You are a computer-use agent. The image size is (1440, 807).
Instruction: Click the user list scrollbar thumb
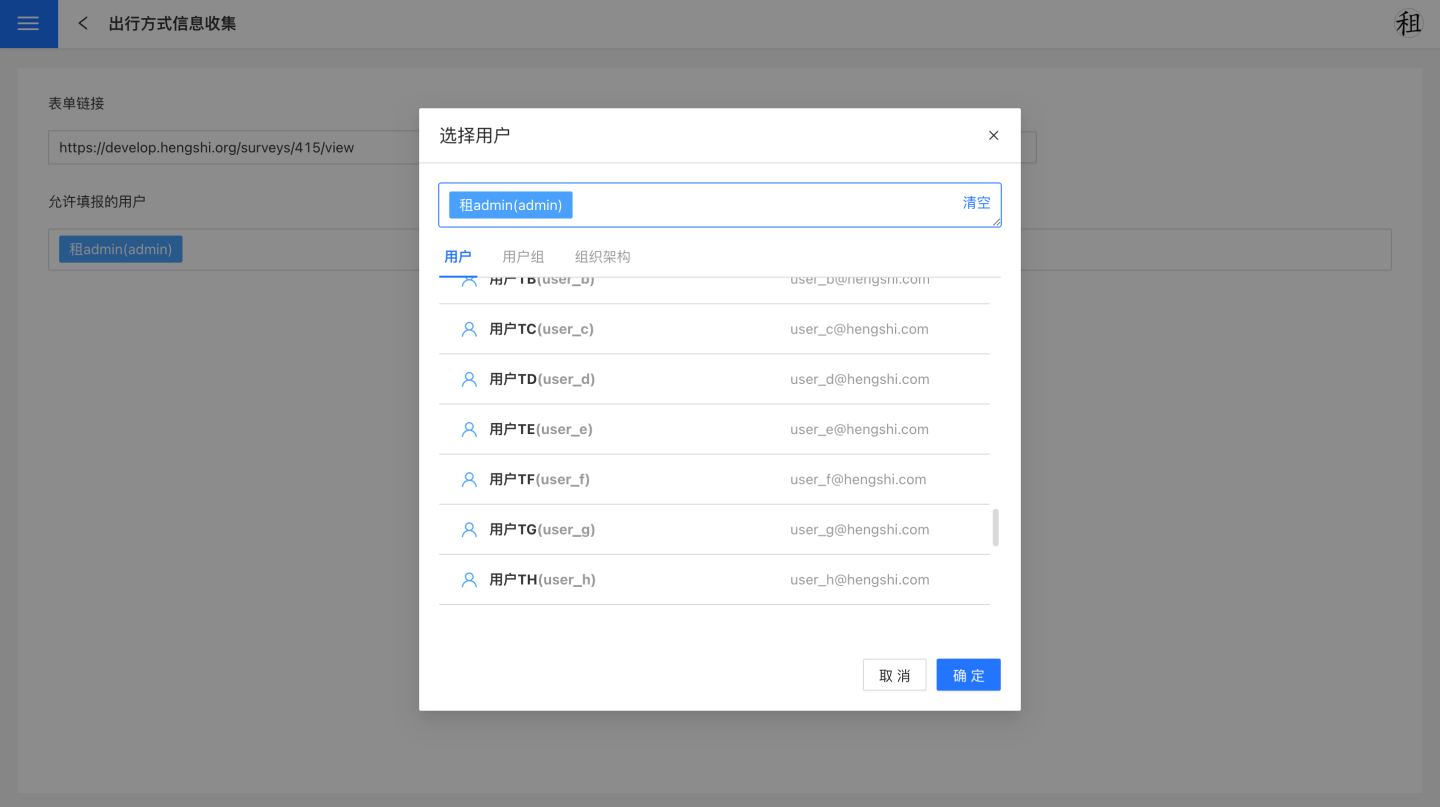click(995, 527)
